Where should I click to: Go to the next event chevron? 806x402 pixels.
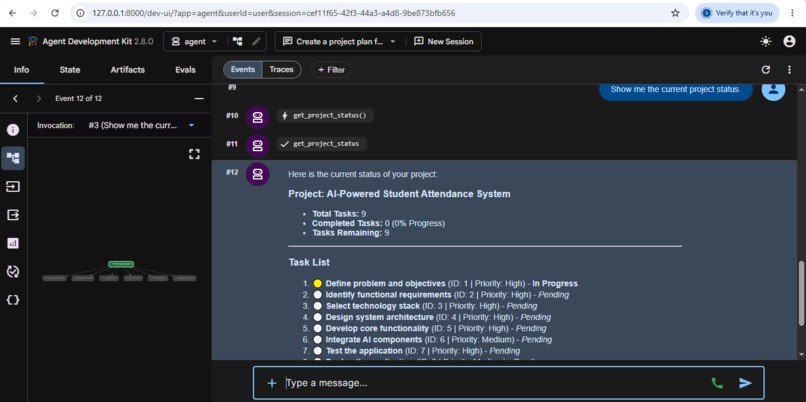(x=39, y=99)
